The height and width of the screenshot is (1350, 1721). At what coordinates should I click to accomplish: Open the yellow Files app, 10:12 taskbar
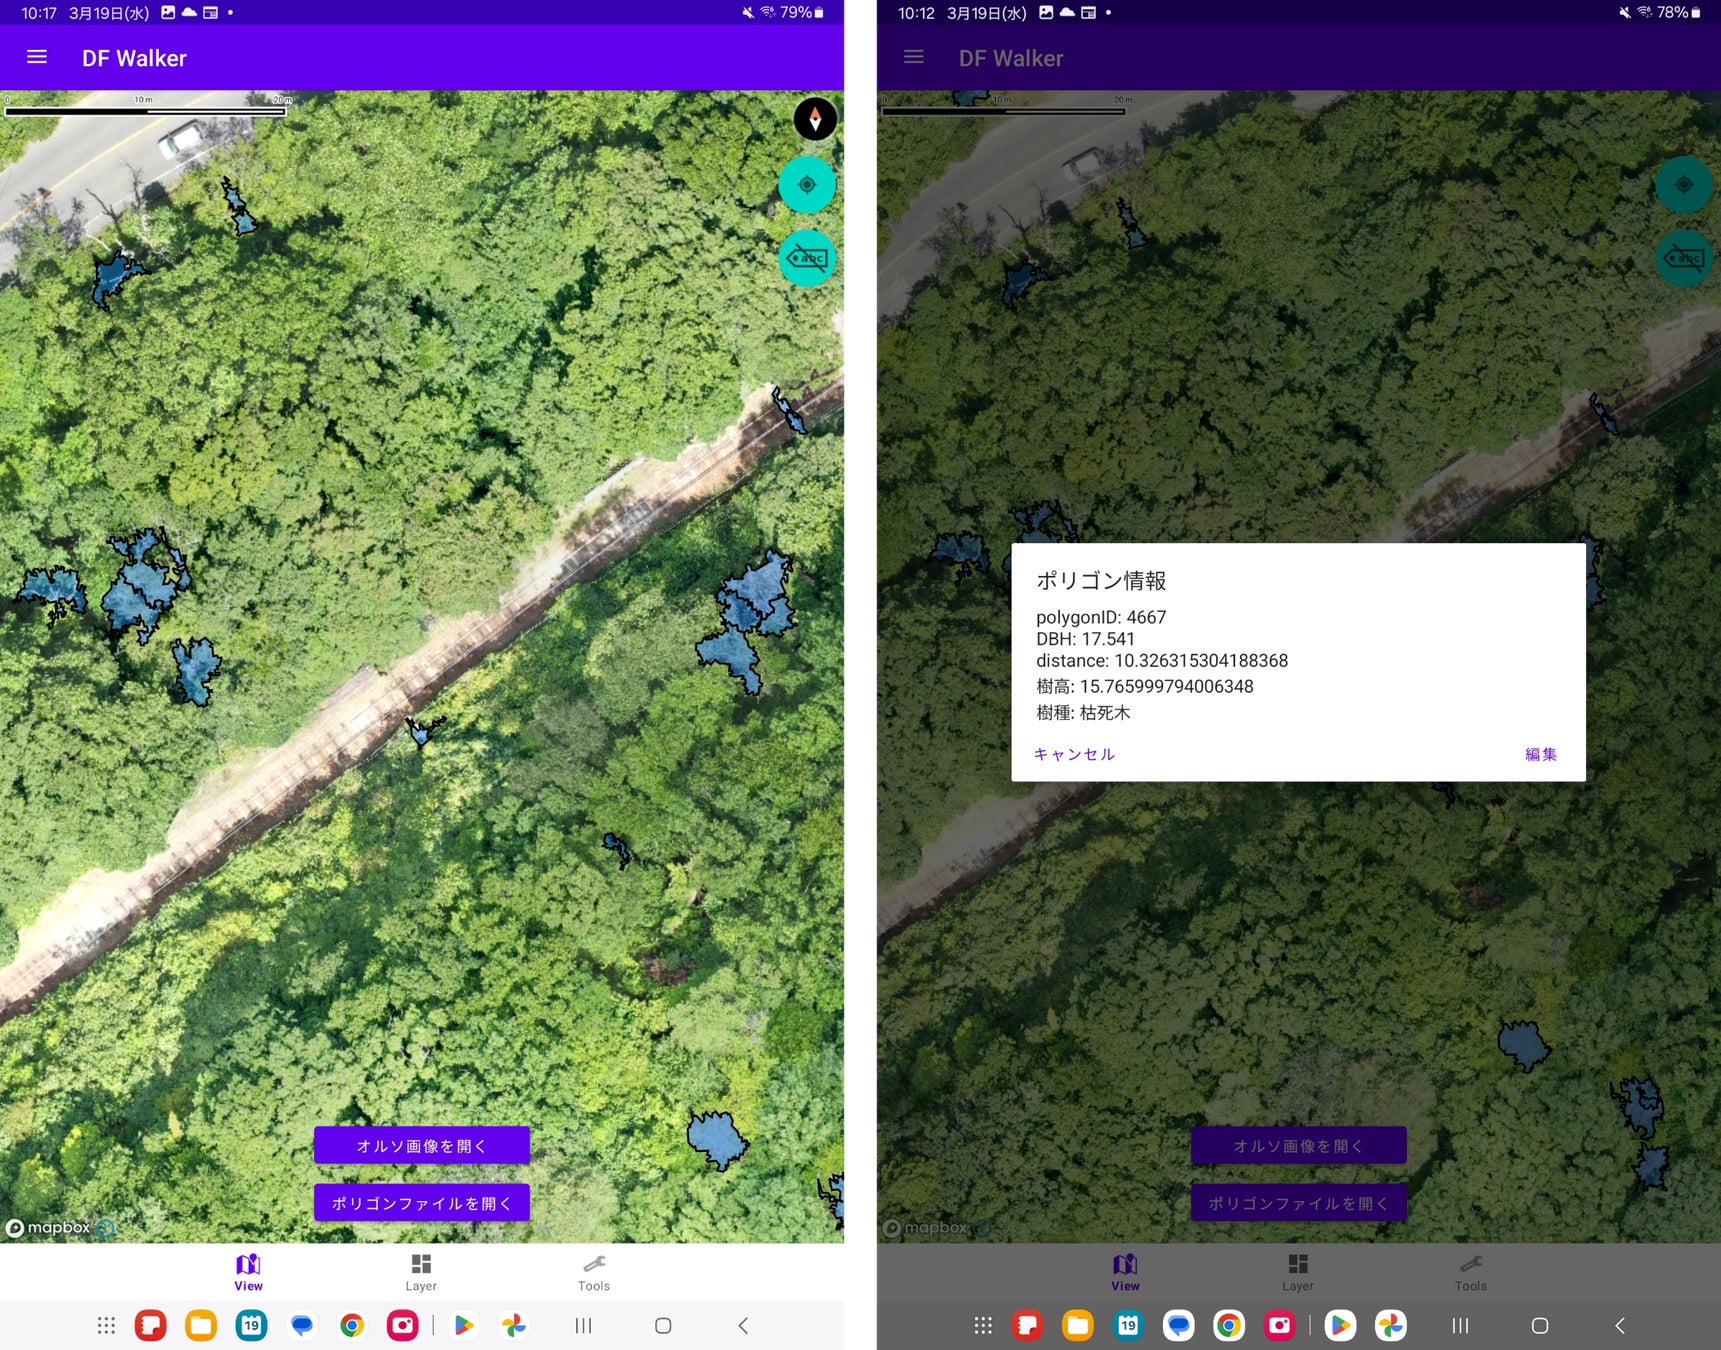point(1078,1325)
